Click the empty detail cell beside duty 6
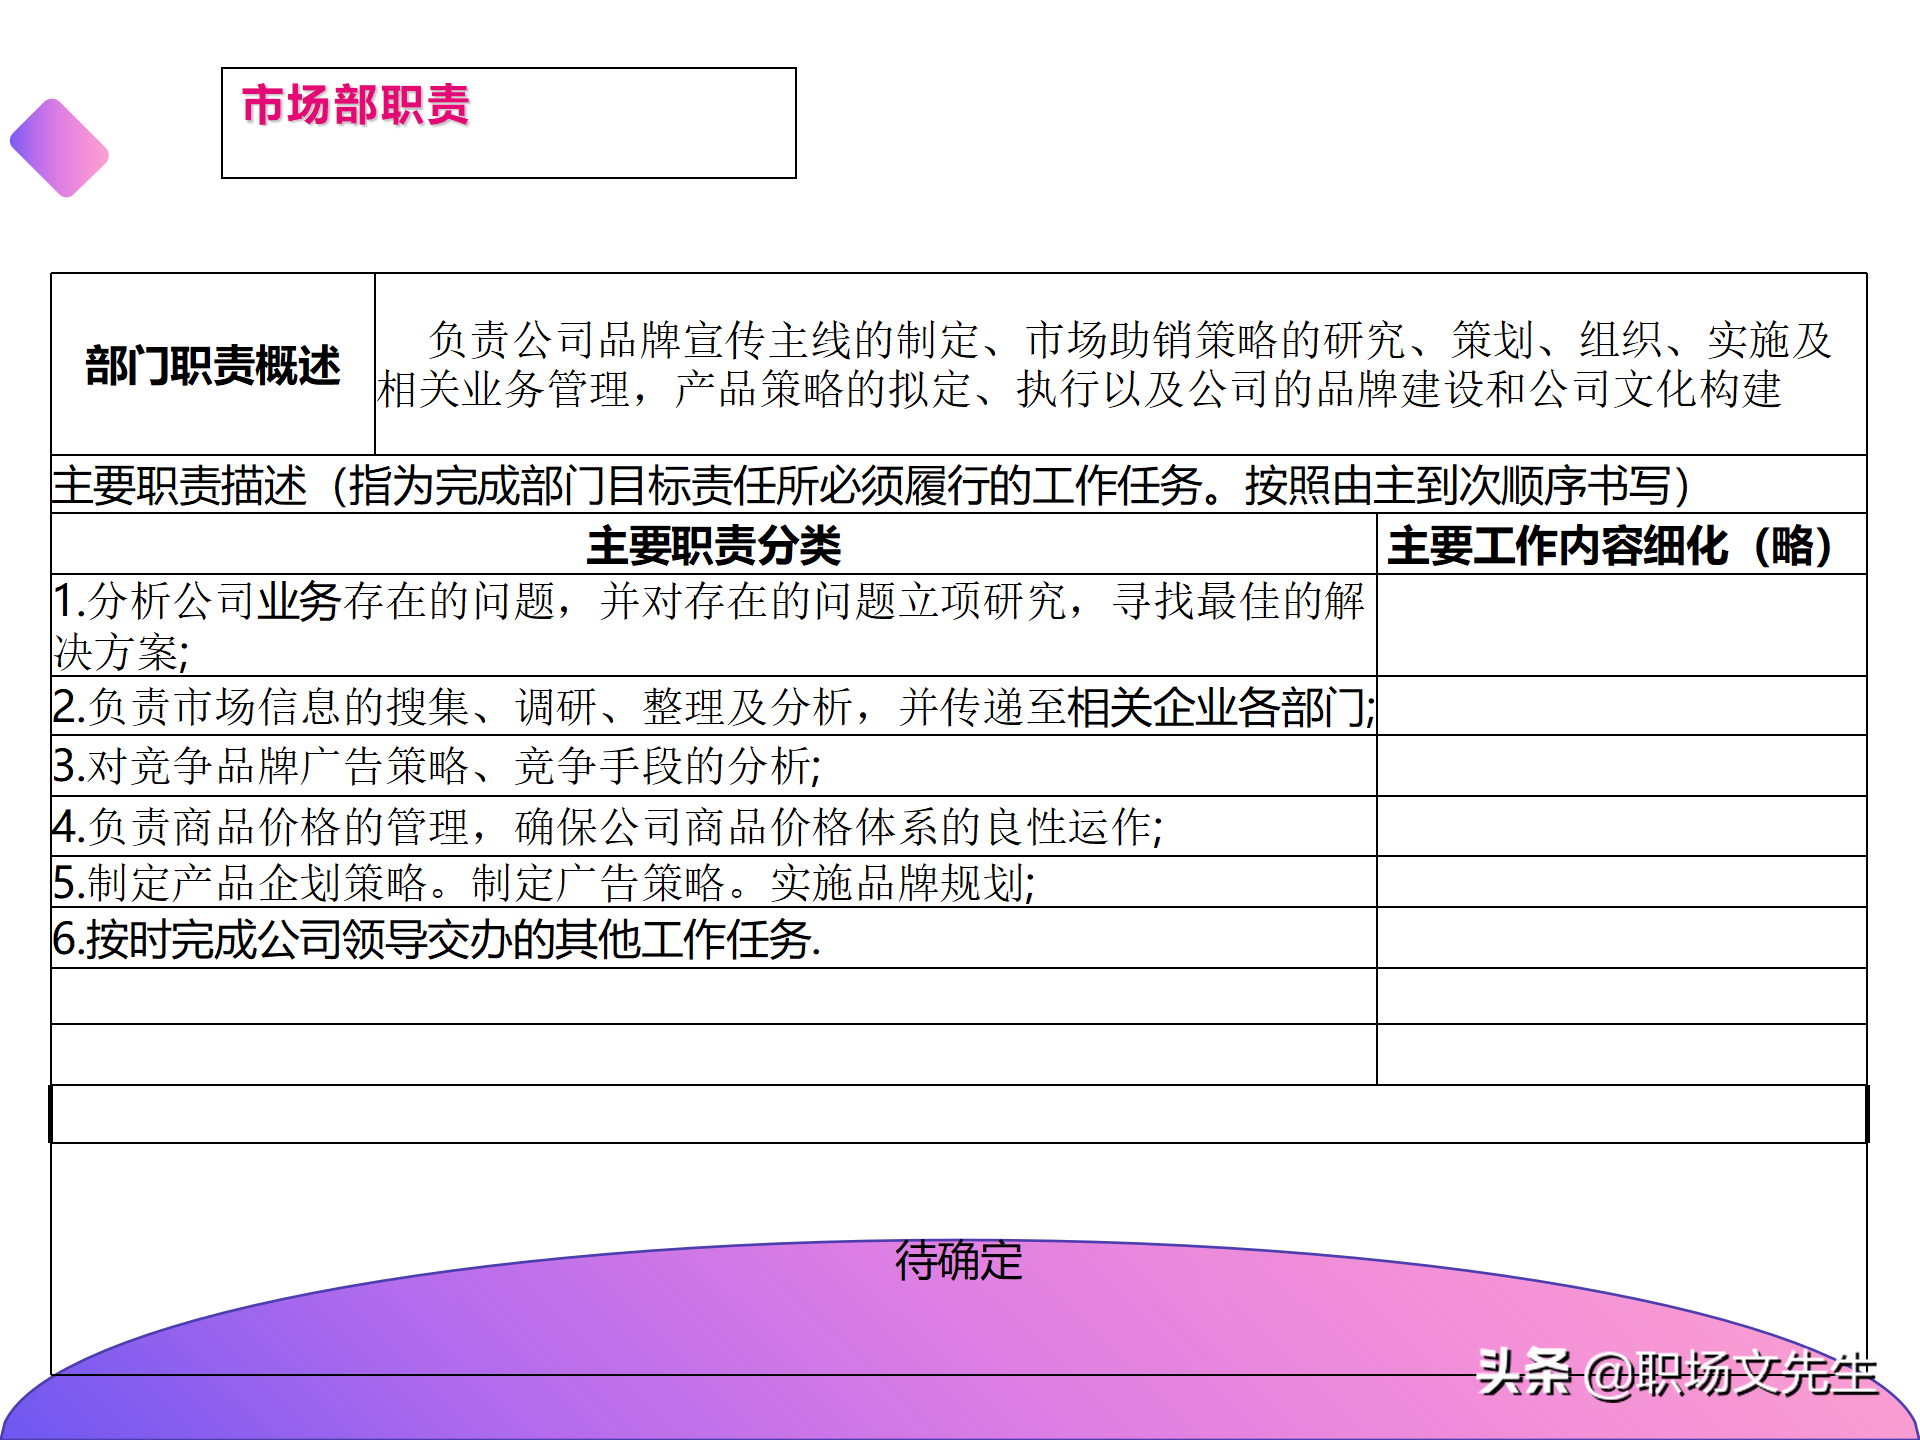This screenshot has width=1920, height=1440. pos(1621,939)
